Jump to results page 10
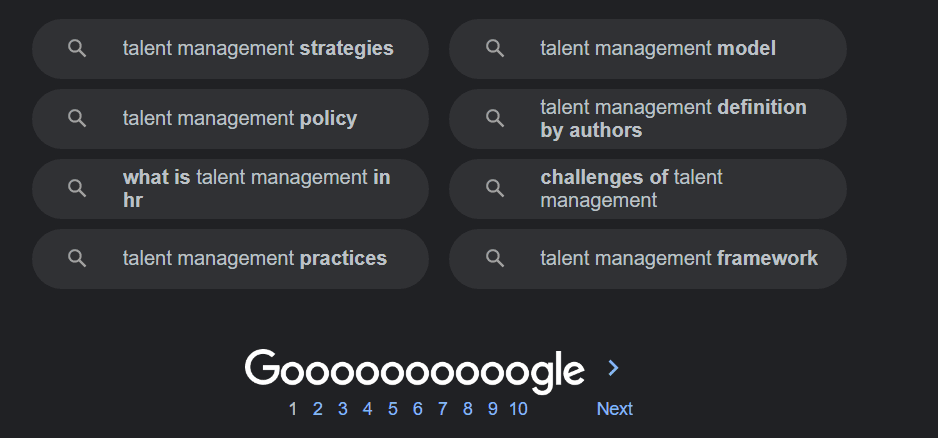The height and width of the screenshot is (438, 938). [x=518, y=408]
